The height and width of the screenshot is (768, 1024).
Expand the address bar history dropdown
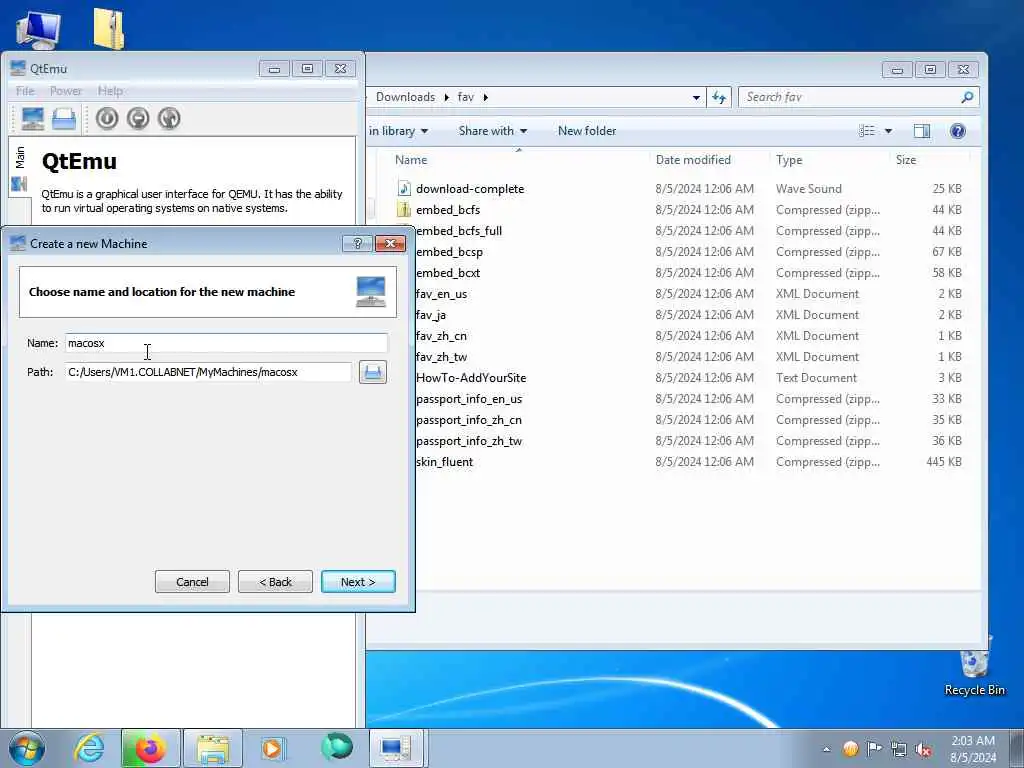(x=696, y=98)
